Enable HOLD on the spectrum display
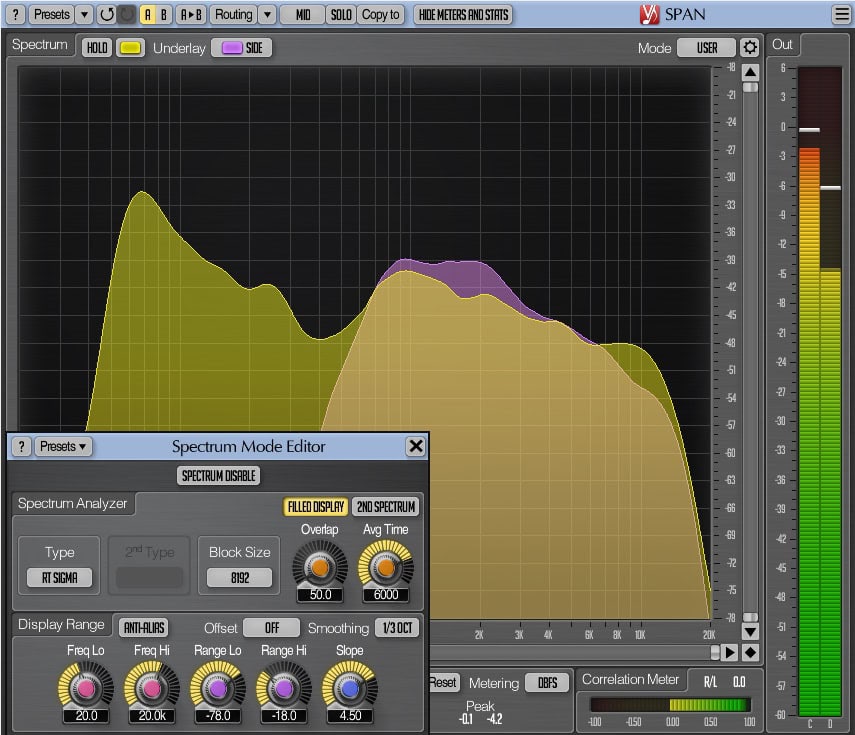855x735 pixels. point(96,47)
